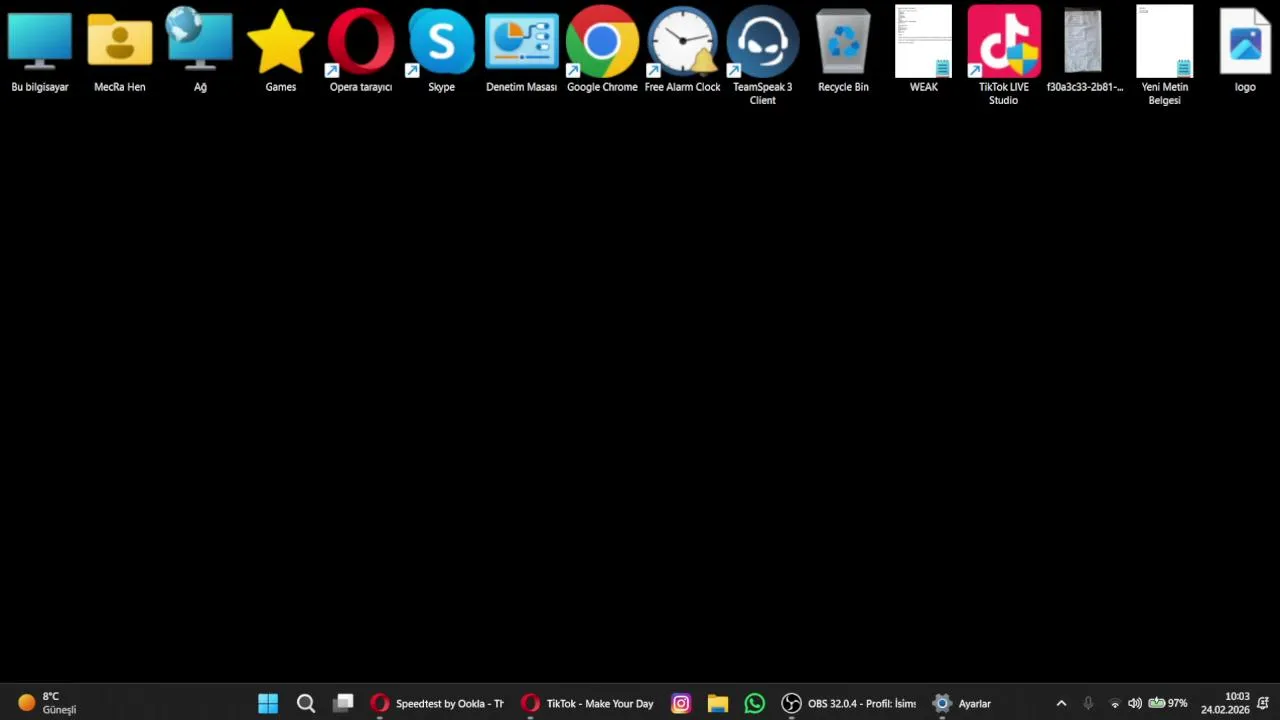
Task: Open the weather widget showing 8°C Güneşli
Action: coord(47,703)
